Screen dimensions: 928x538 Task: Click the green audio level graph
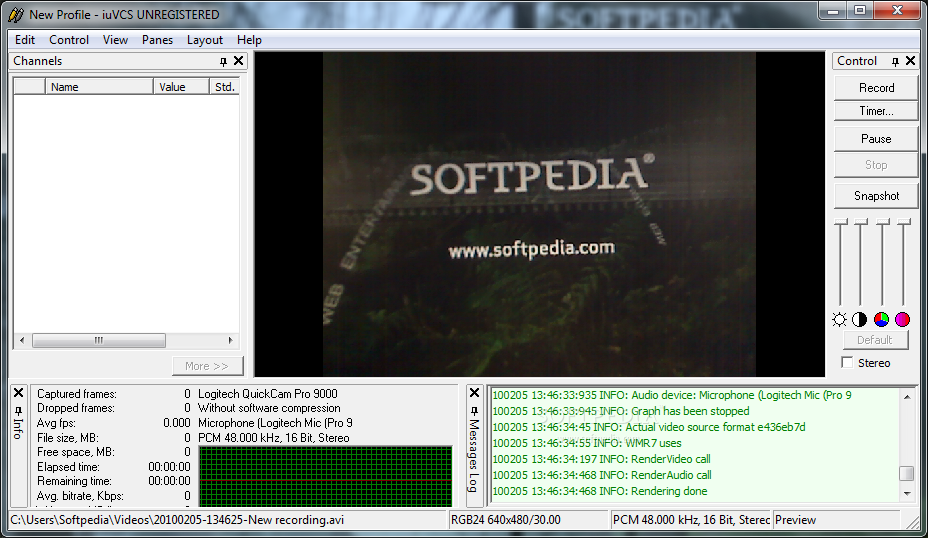point(326,476)
